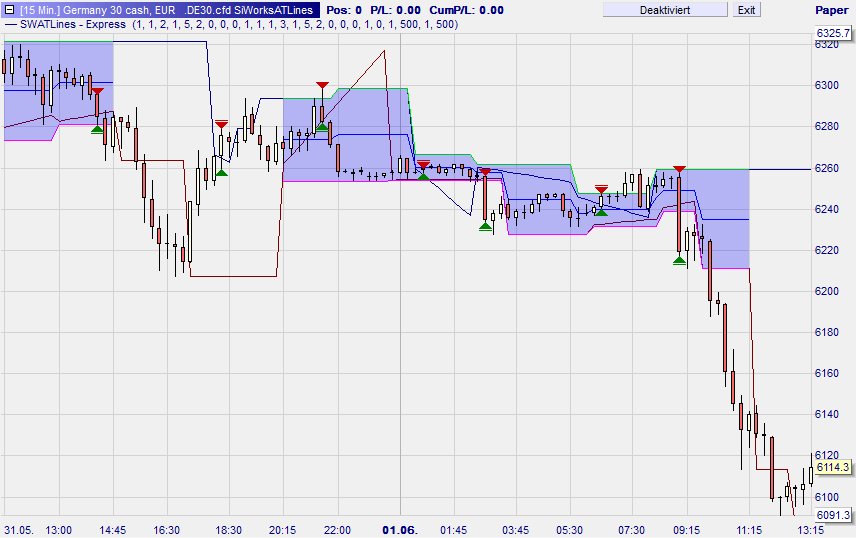Viewport: 856px width, 538px height.
Task: Click the 'Pos: 0' position readout
Action: tap(344, 10)
